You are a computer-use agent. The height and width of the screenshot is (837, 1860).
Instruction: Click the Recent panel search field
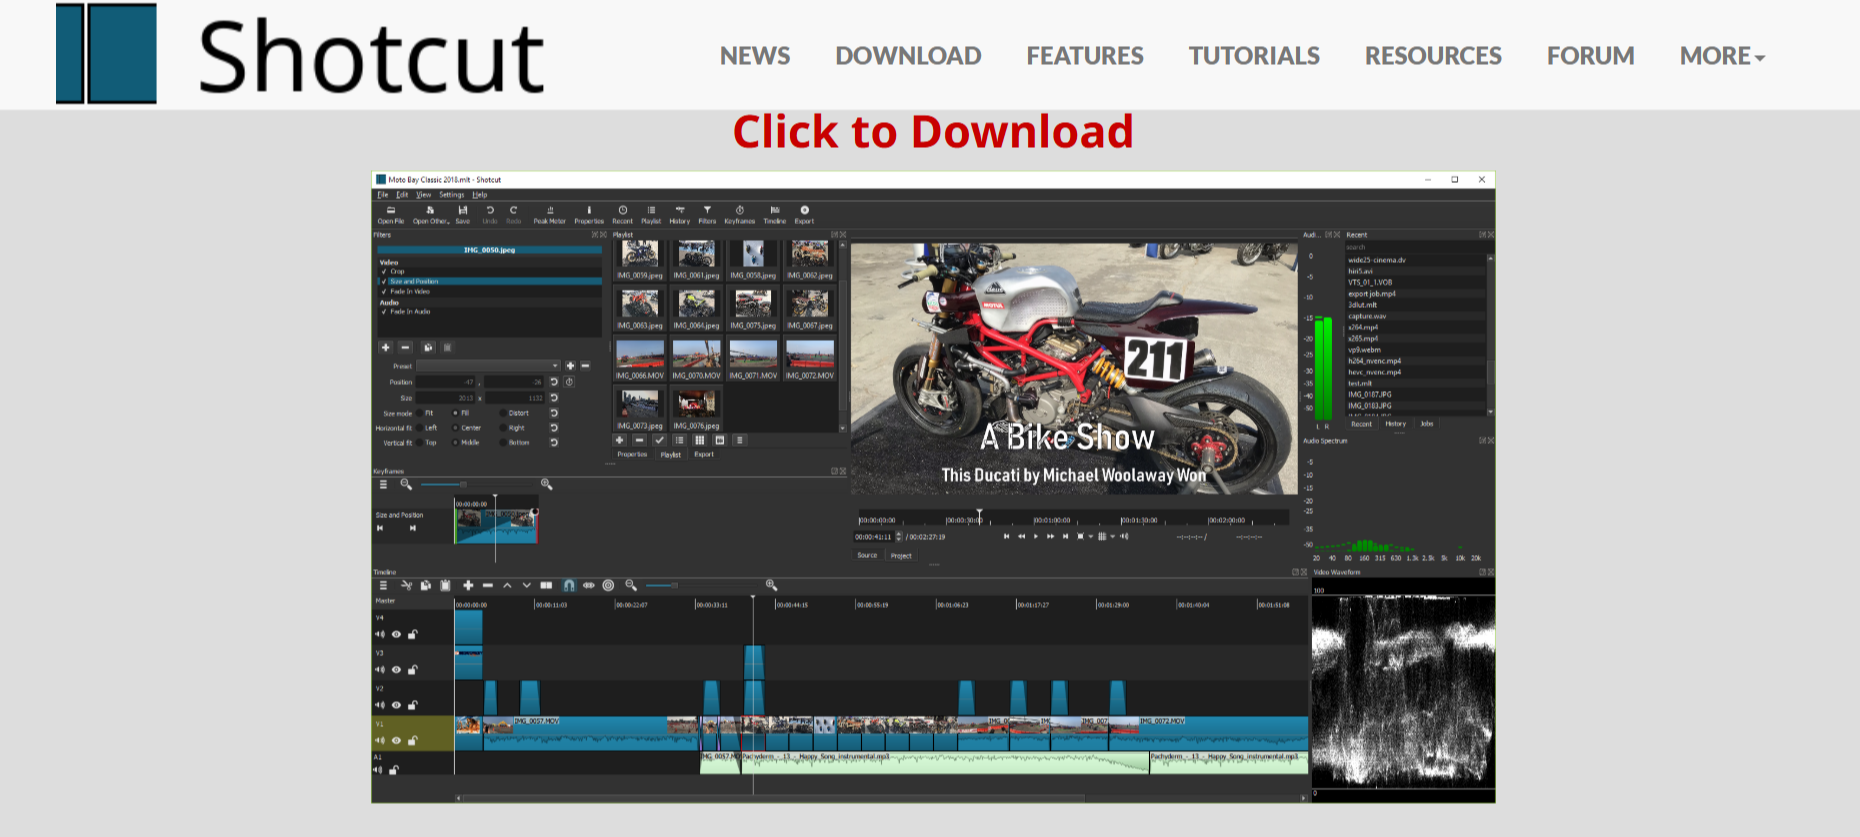(x=1418, y=247)
